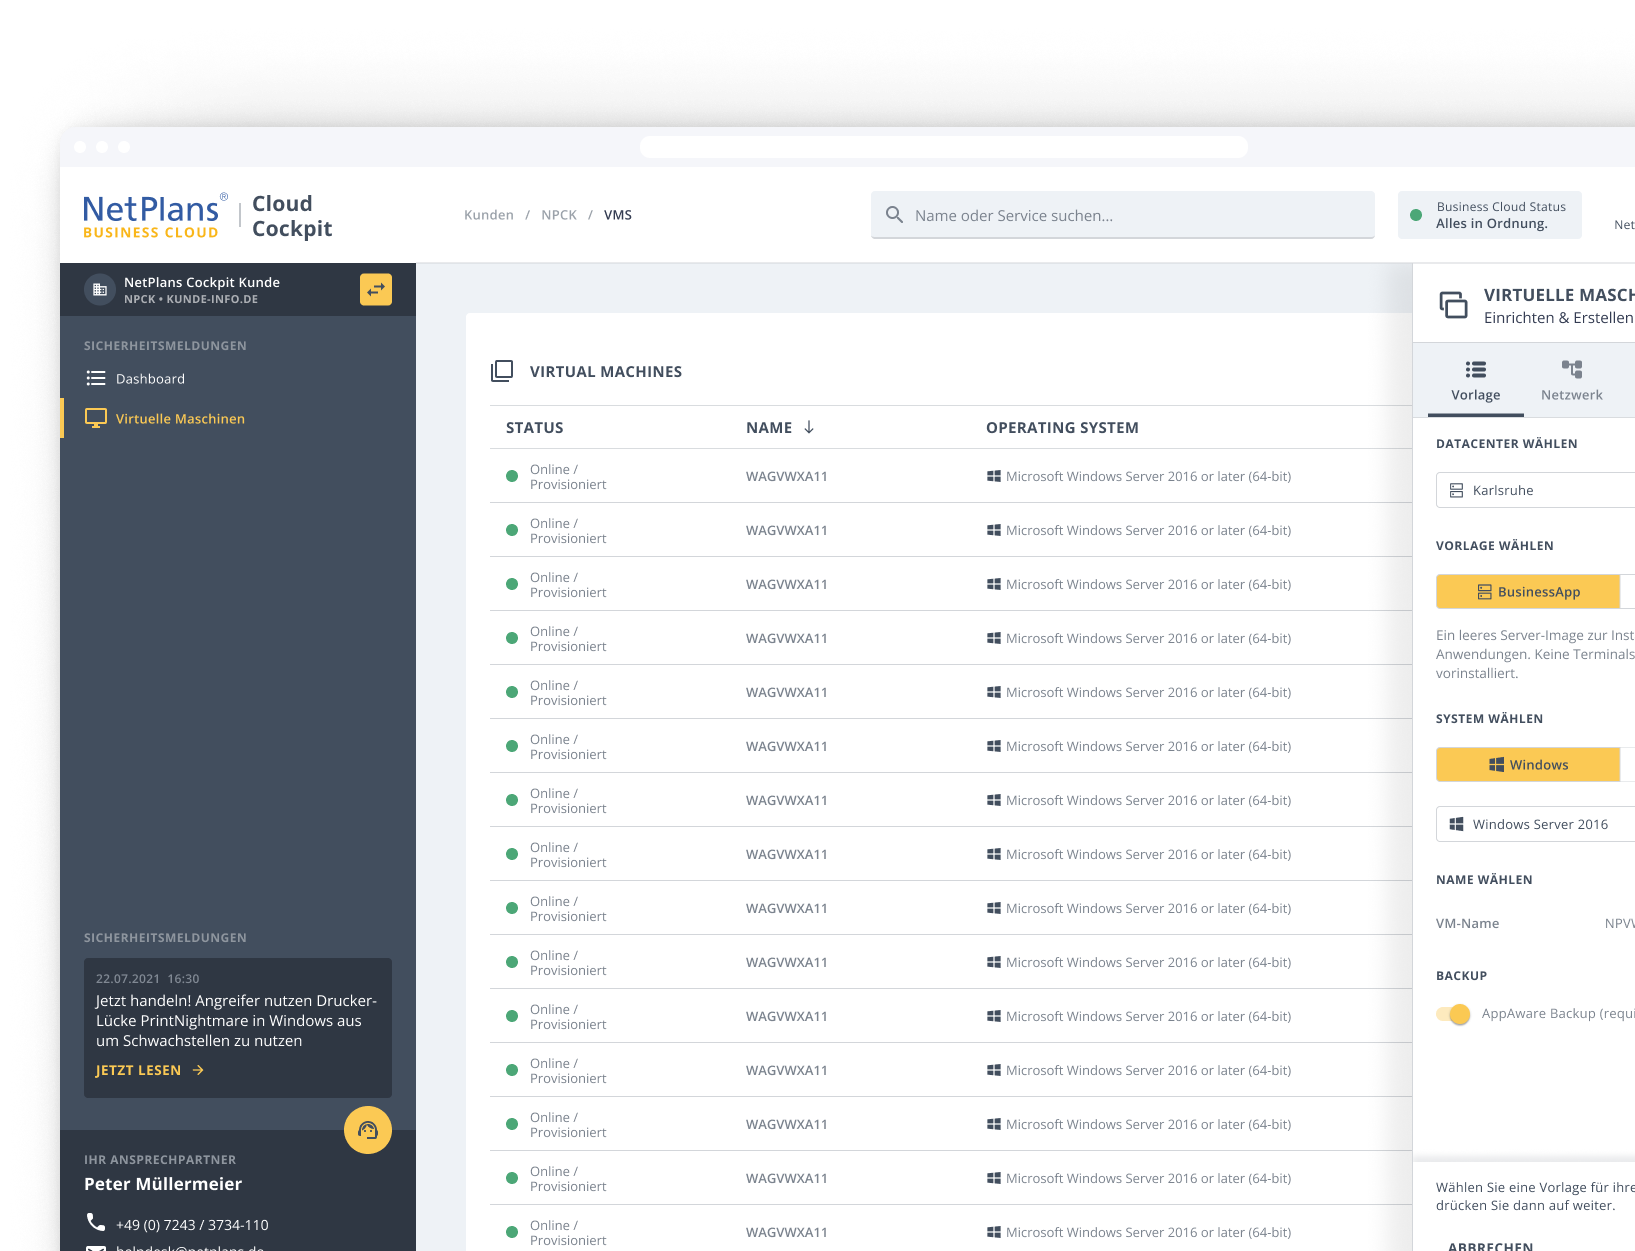Screen dimensions: 1635x1251
Task: Open the Karlsruhe datacenter dropdown
Action: 1535,490
